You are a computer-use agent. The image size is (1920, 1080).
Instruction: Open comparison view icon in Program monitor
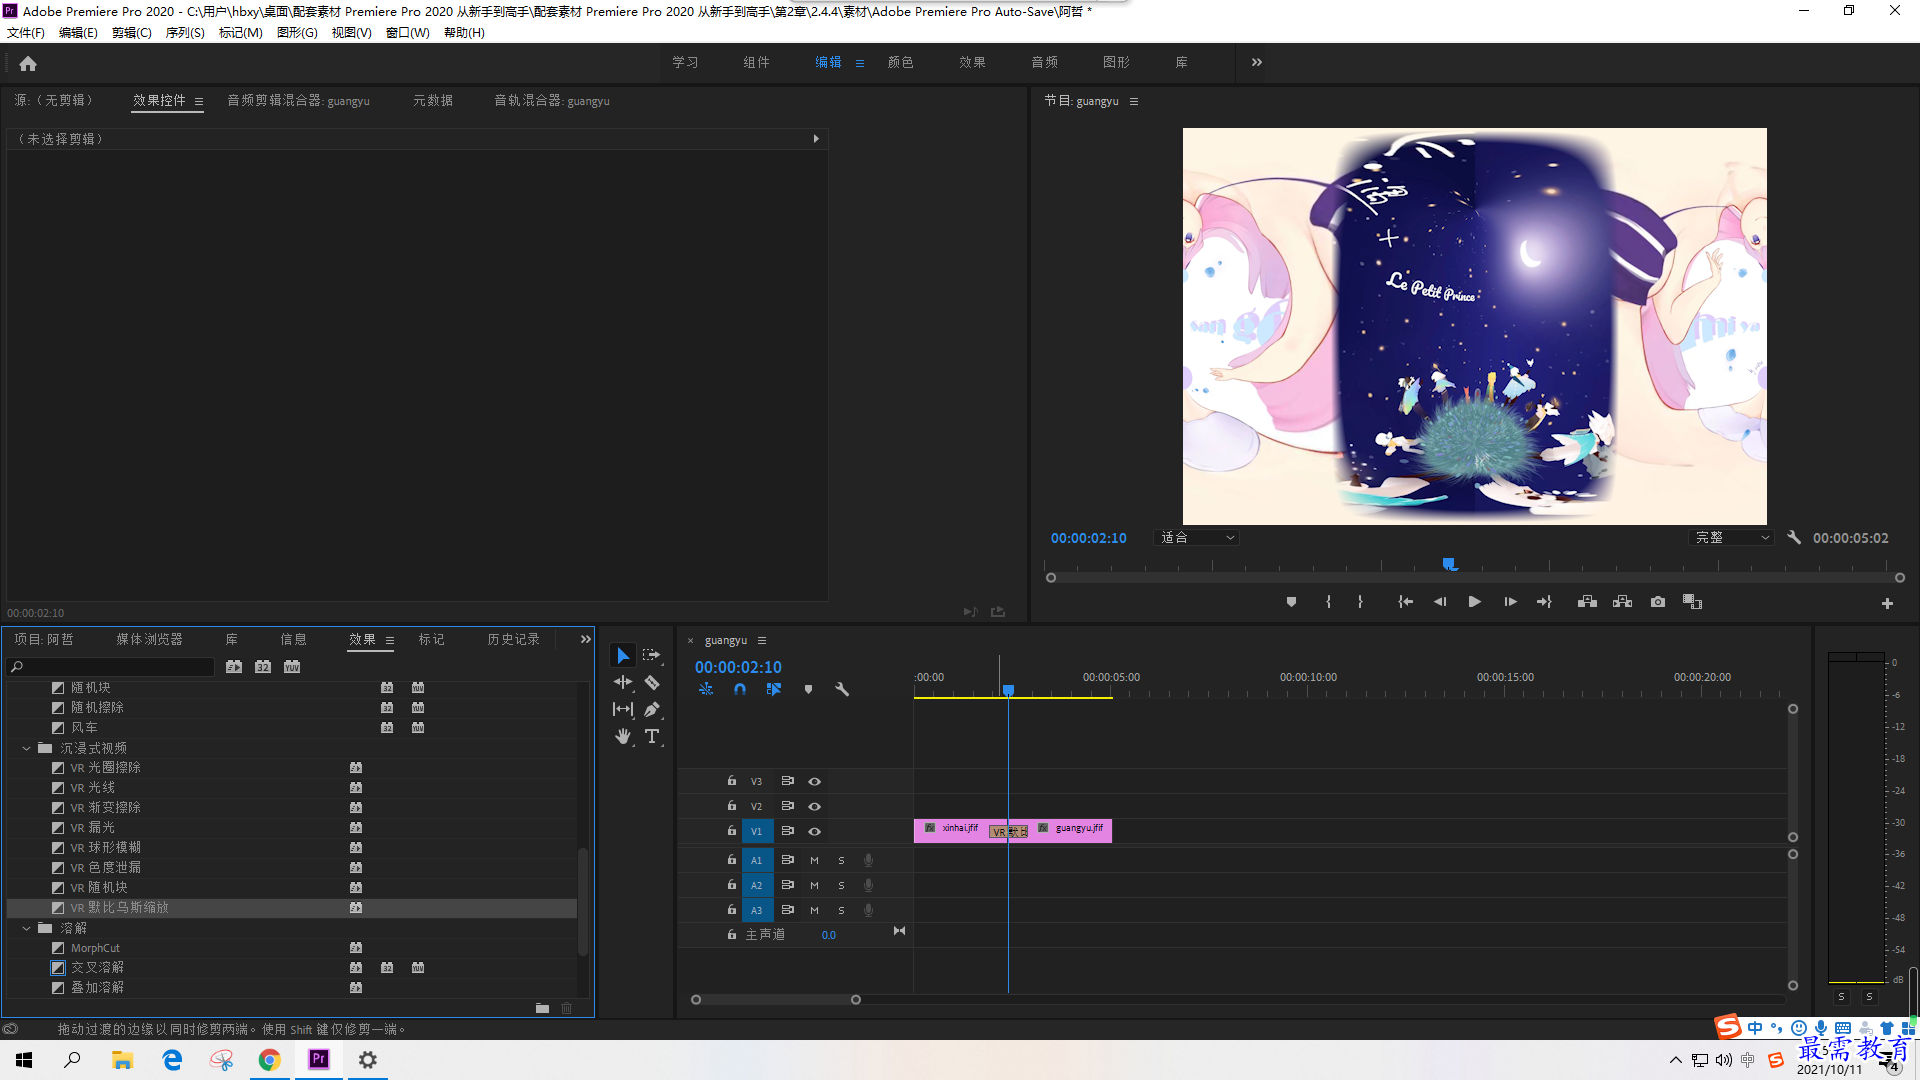[x=1692, y=602]
